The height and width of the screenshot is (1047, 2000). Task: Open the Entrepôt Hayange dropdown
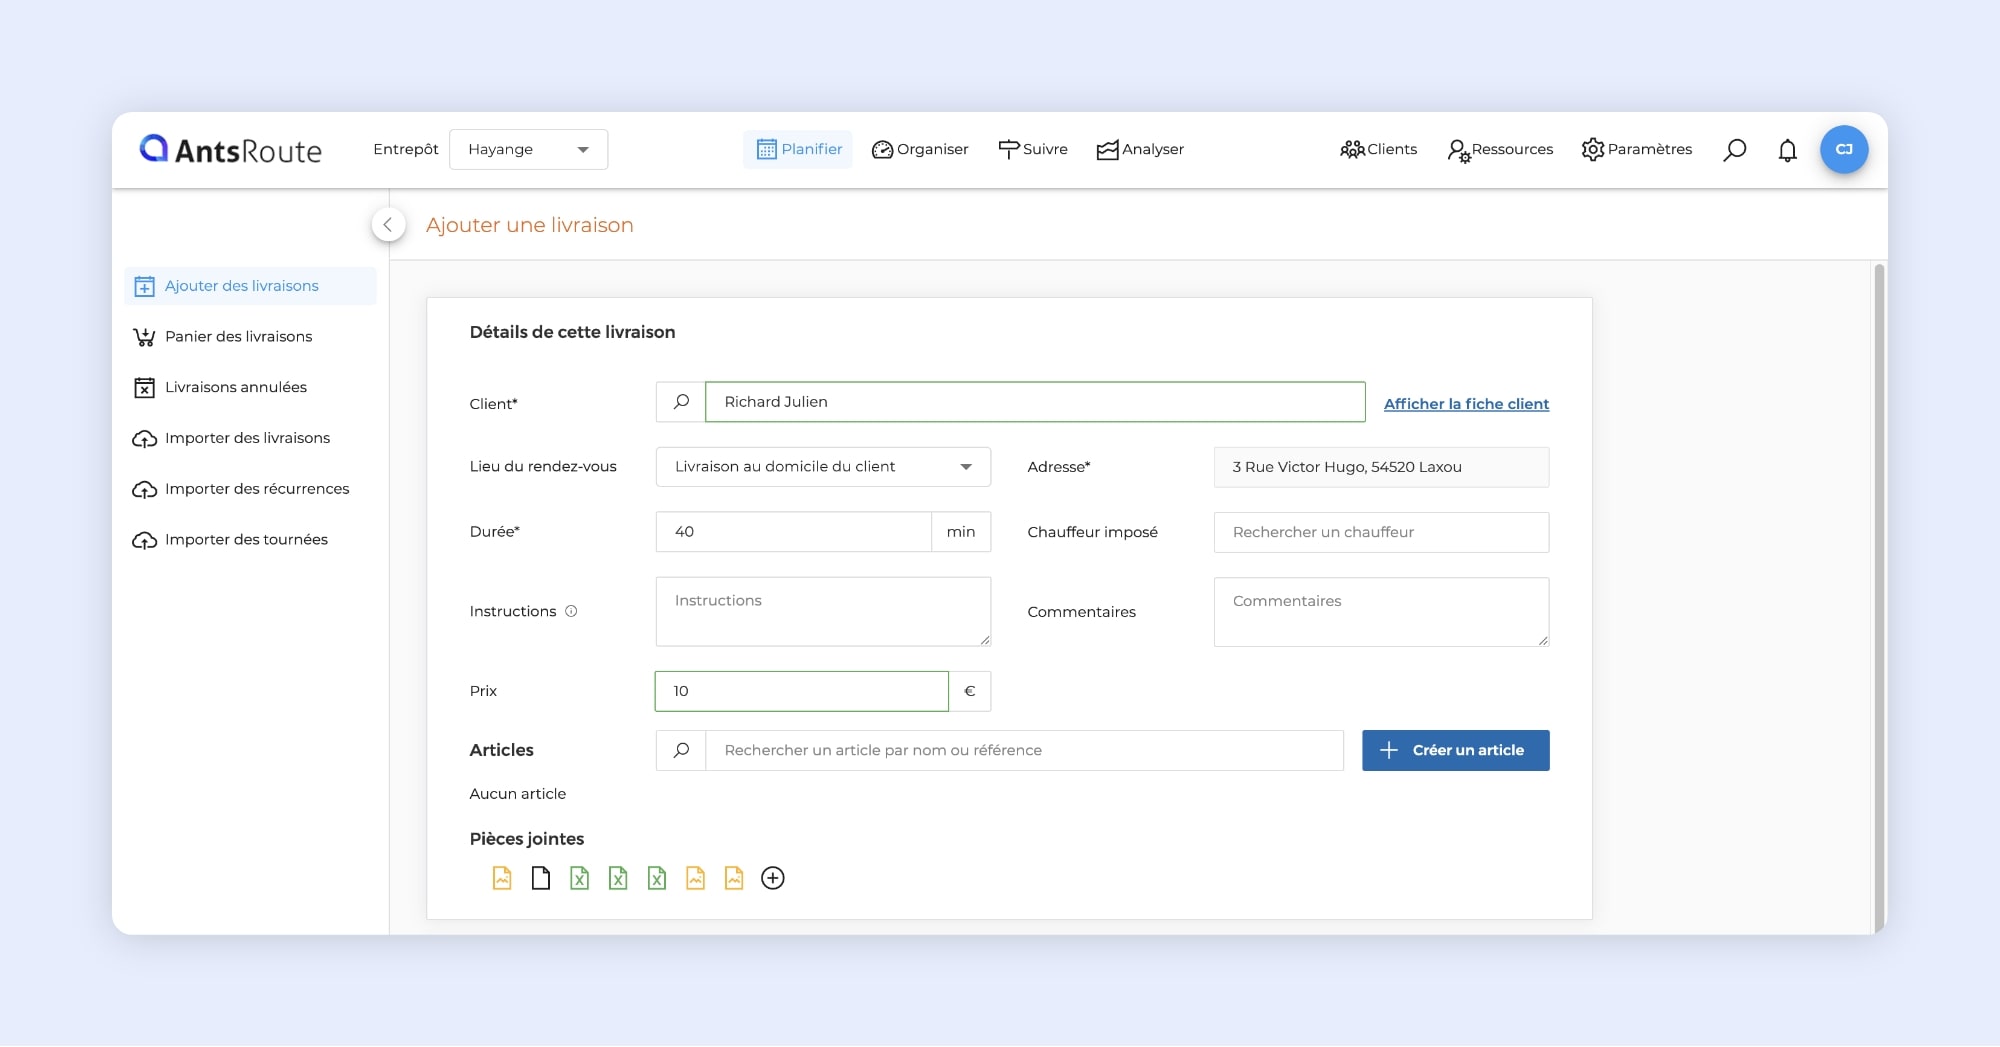click(528, 150)
